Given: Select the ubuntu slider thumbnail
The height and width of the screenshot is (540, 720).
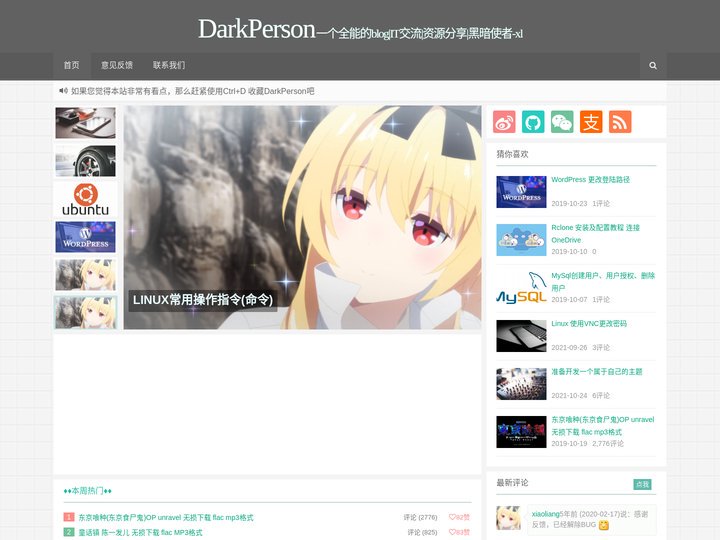Looking at the screenshot, I should (x=85, y=199).
